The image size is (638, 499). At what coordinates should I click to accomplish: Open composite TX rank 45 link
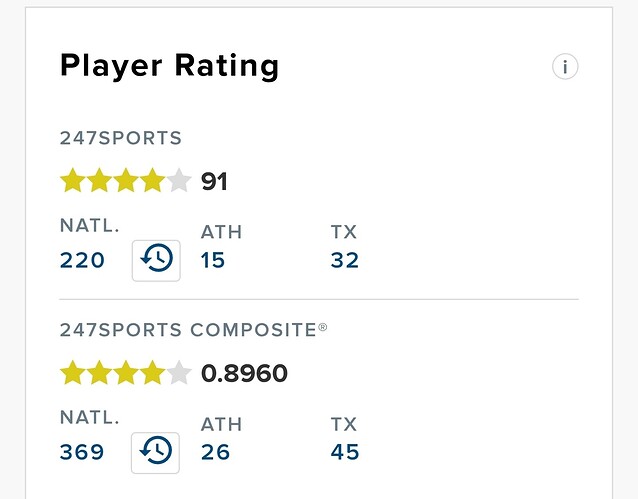345,452
